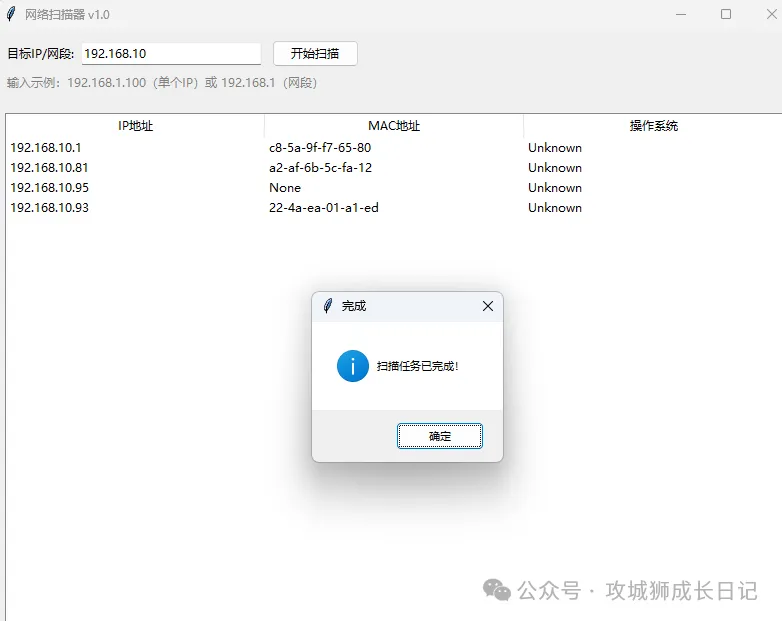782x621 pixels.
Task: Click the IP地址 column header
Action: [x=135, y=126]
